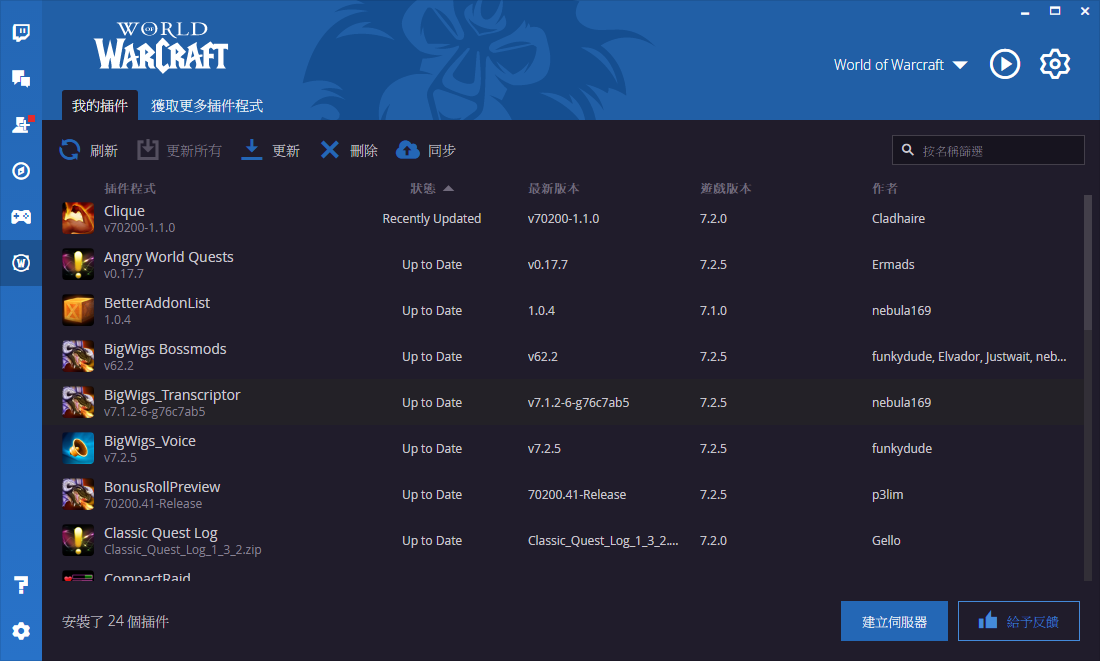
Task: Click the 插件程式 column header
Action: coord(130,188)
